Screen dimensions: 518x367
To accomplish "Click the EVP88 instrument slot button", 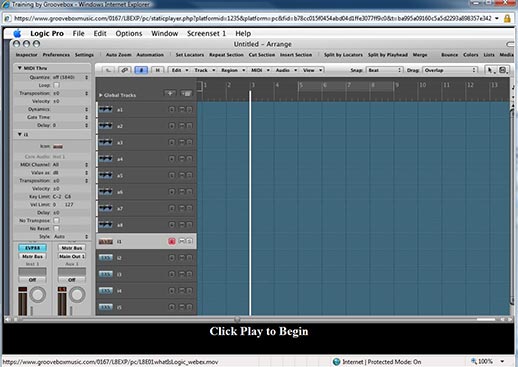I will 32,248.
